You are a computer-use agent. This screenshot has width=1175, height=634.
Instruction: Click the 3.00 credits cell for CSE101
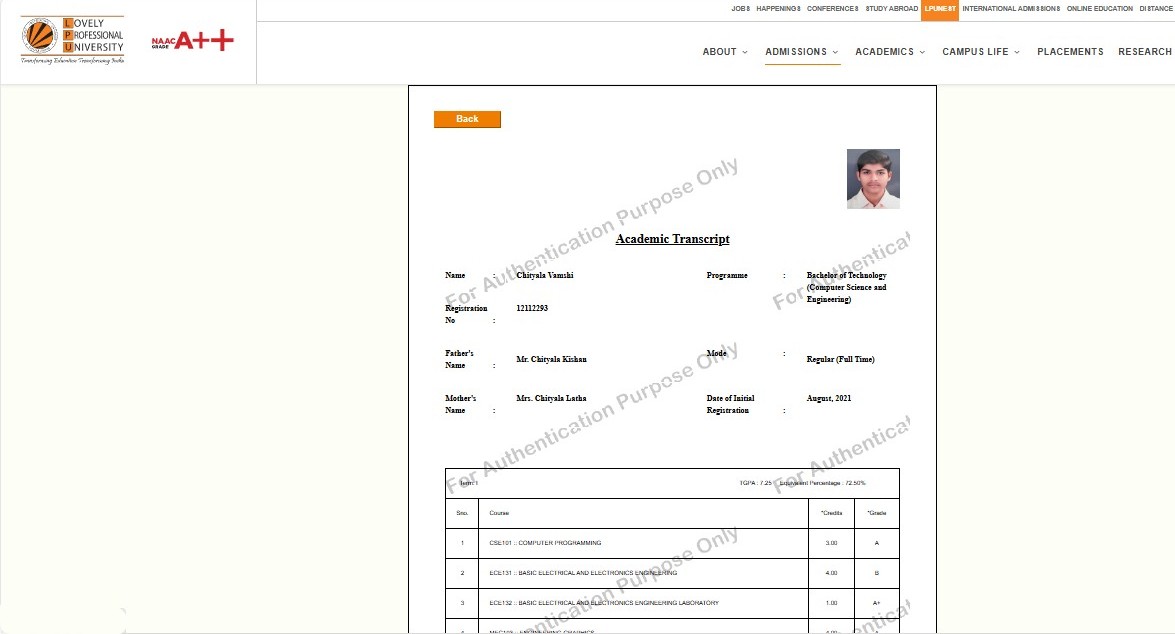pos(831,543)
